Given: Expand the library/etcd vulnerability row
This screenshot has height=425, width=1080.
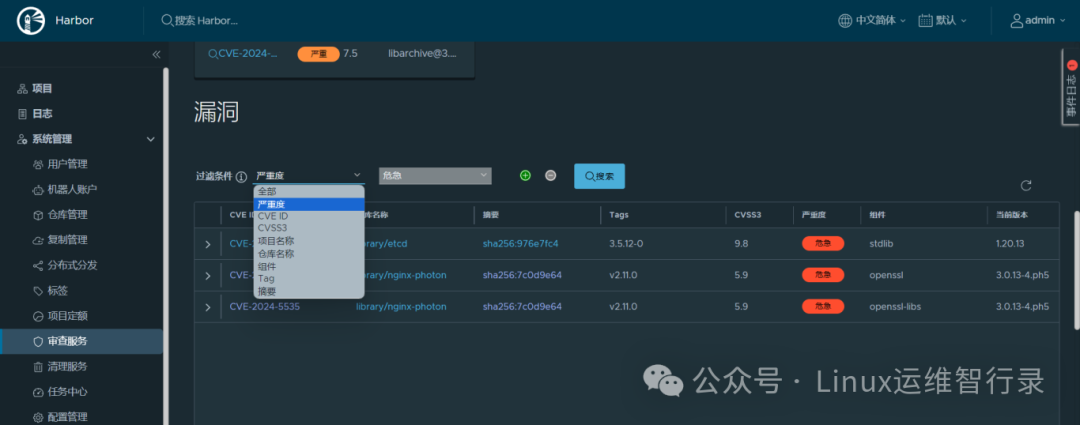Looking at the screenshot, I should click(207, 244).
